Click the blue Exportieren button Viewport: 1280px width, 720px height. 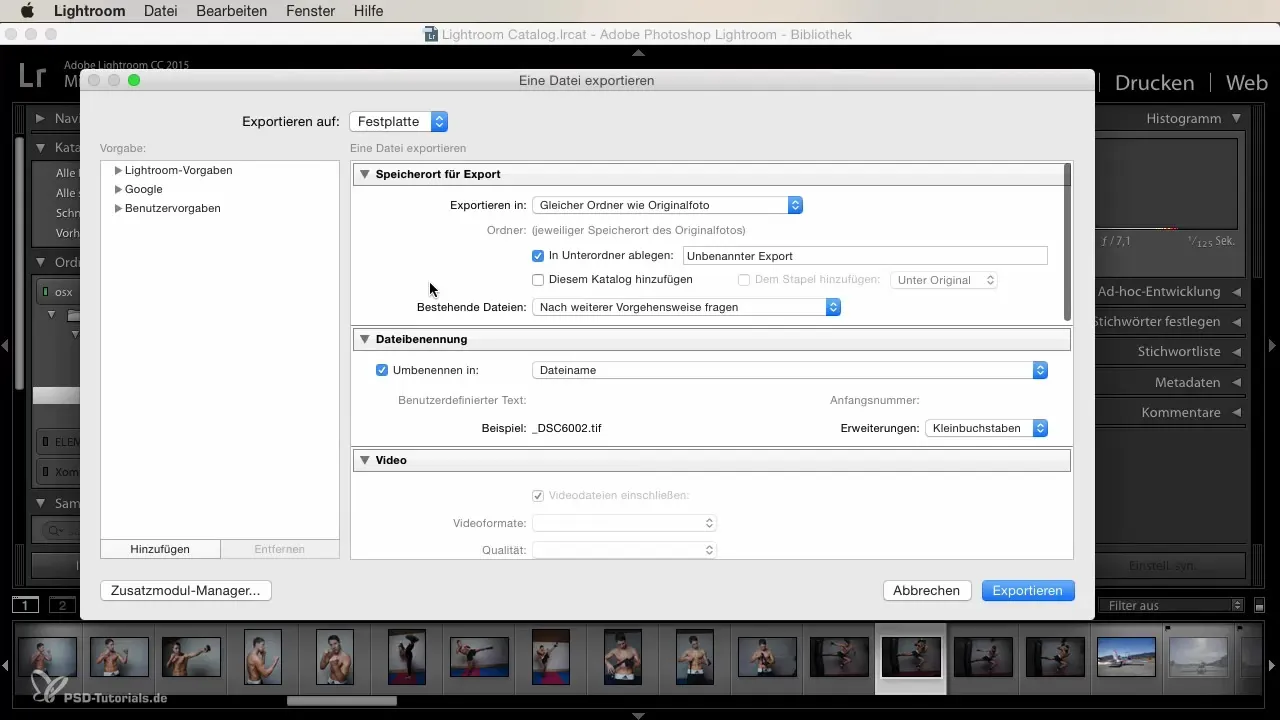pos(1028,591)
